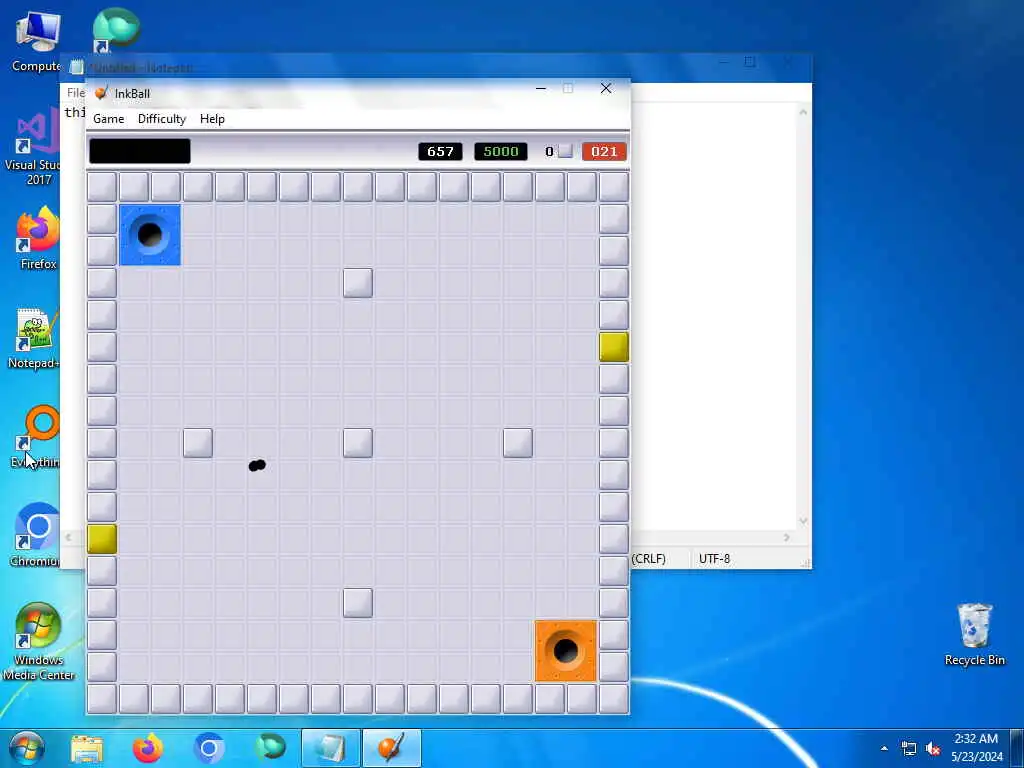
Task: Close the InkBall window
Action: pos(606,88)
